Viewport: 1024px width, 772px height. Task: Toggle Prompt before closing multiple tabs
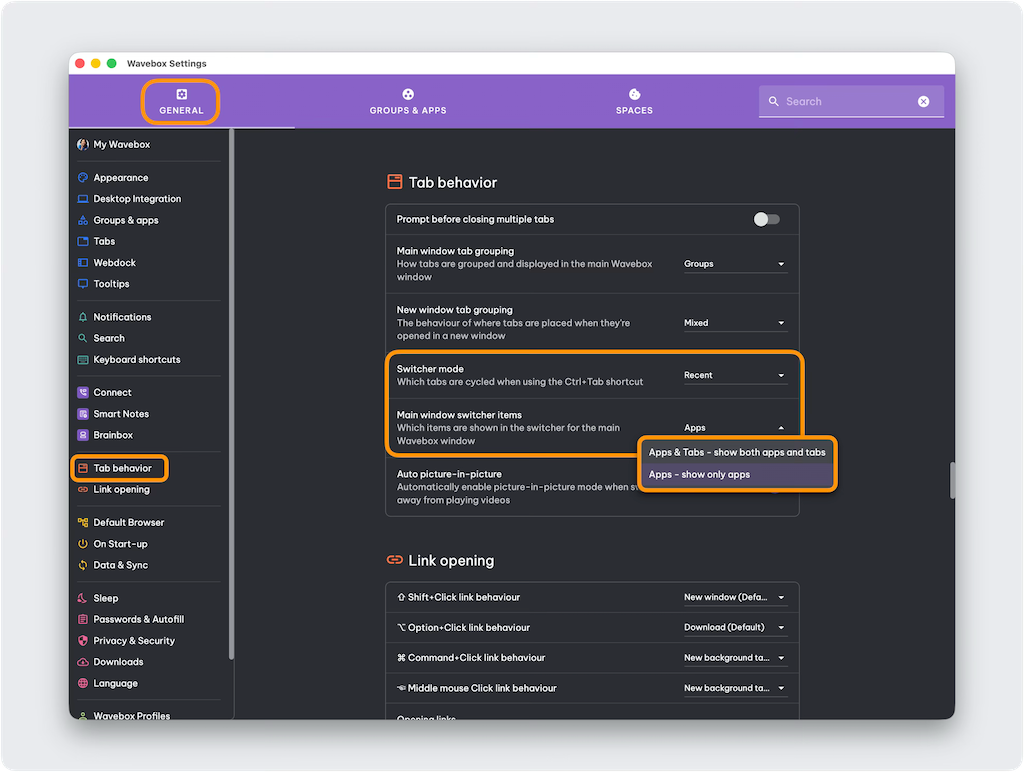[x=766, y=219]
